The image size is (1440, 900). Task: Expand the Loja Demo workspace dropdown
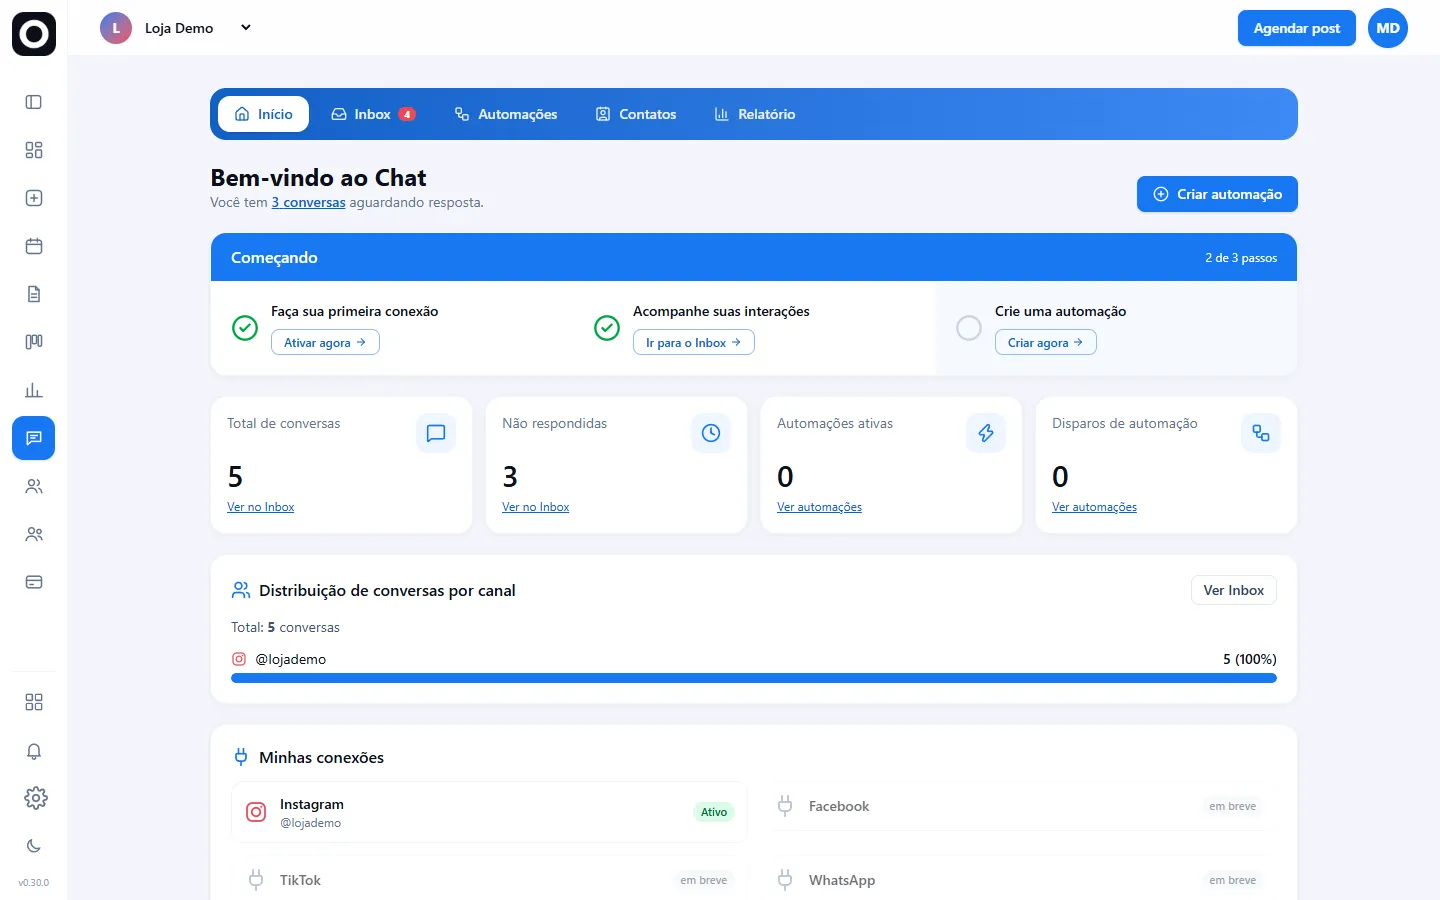tap(246, 28)
